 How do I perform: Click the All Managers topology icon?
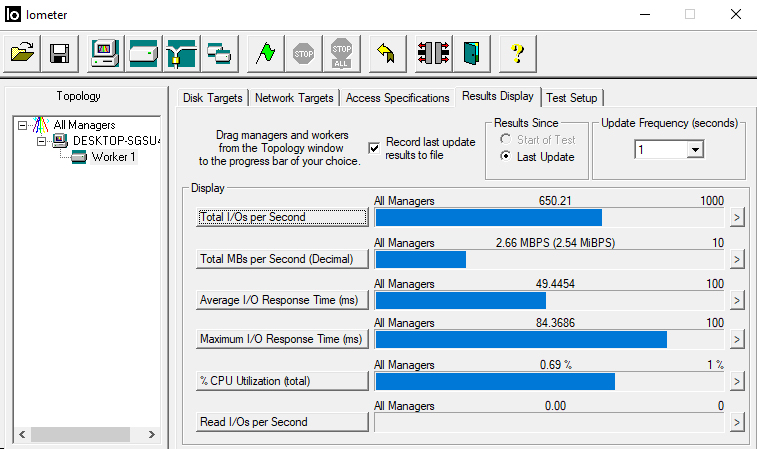pyautogui.click(x=41, y=125)
